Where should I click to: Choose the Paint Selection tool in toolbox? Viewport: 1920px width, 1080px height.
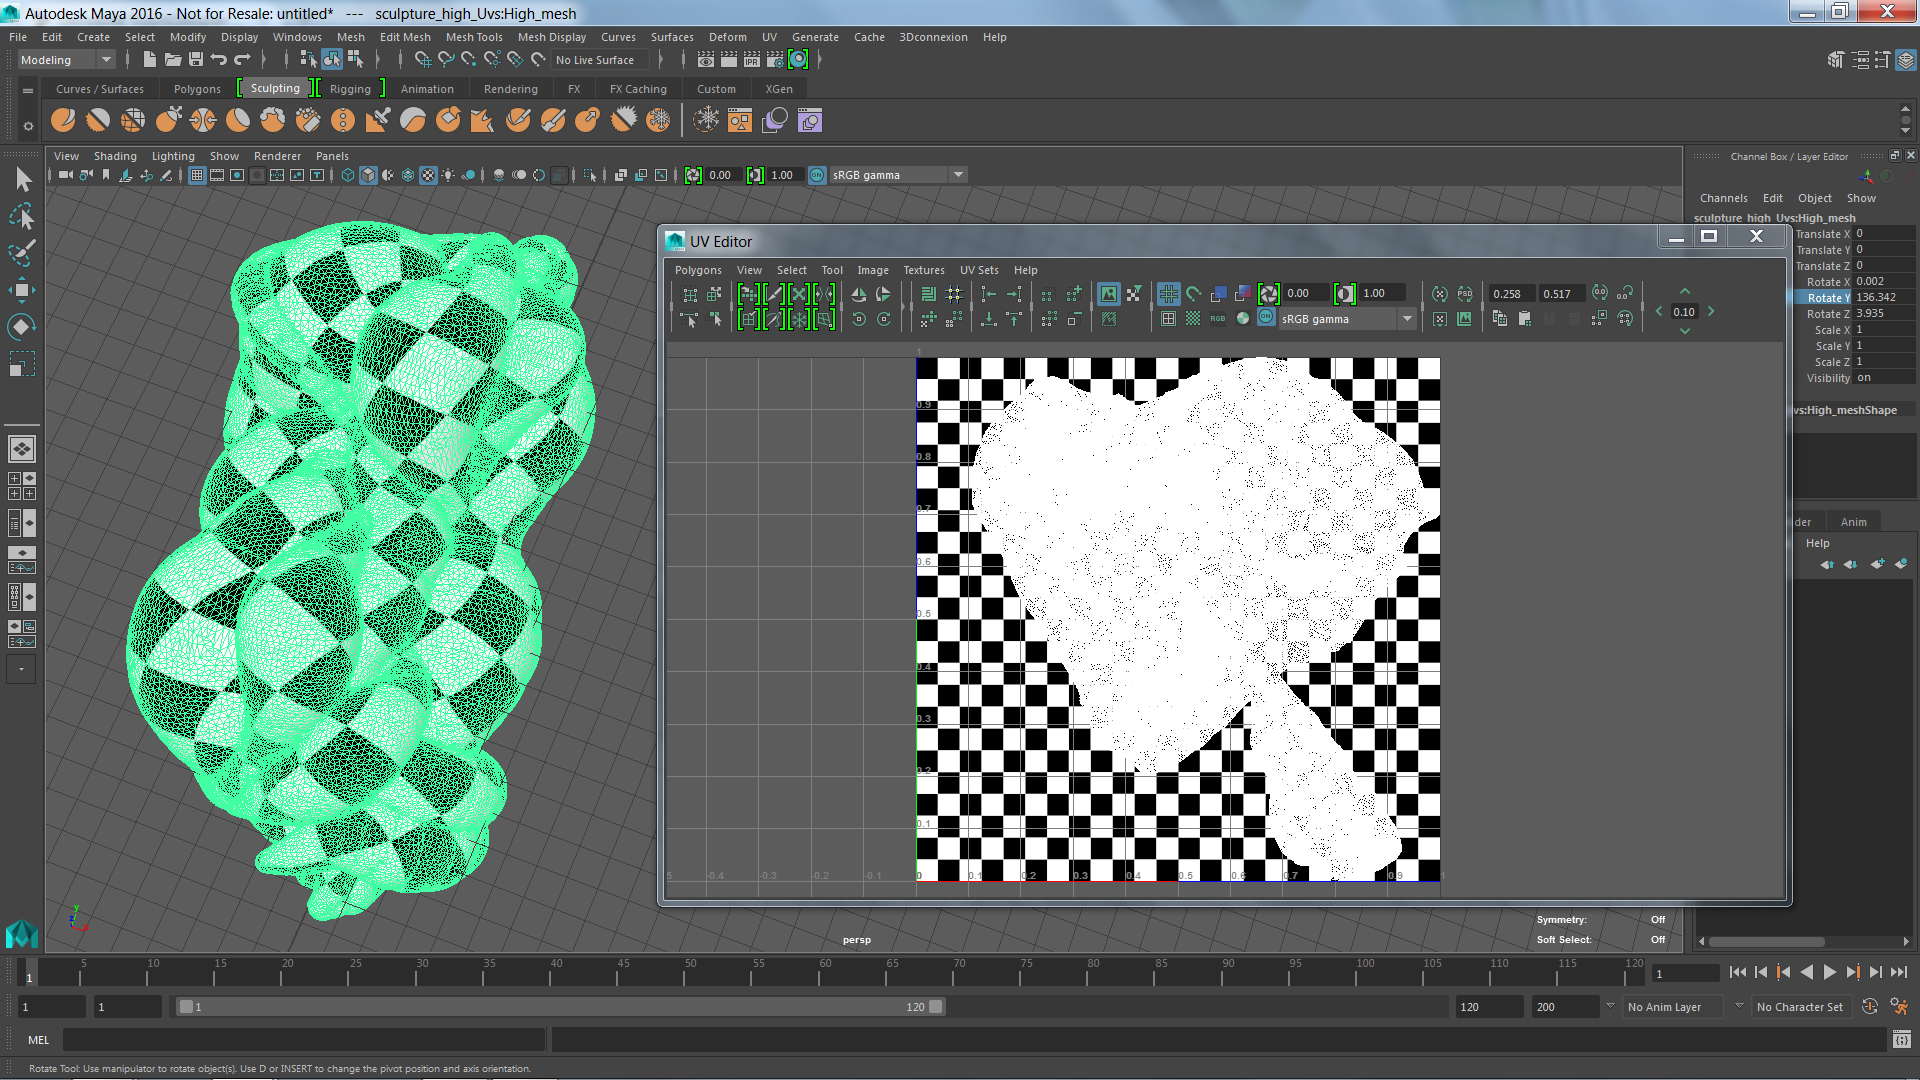point(22,253)
